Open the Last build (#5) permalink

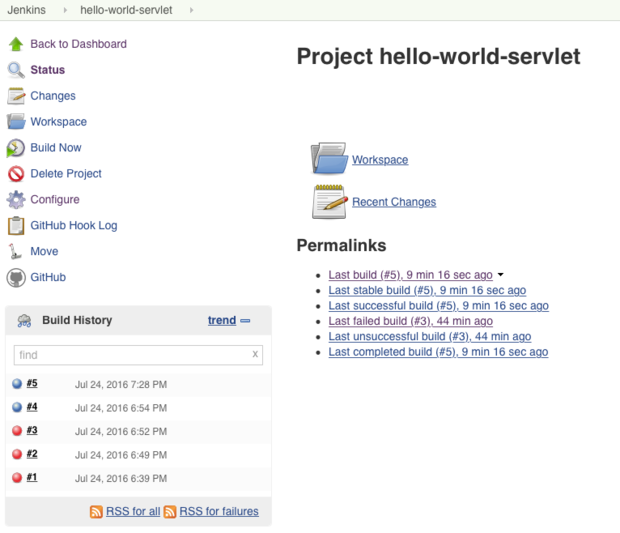pos(410,275)
